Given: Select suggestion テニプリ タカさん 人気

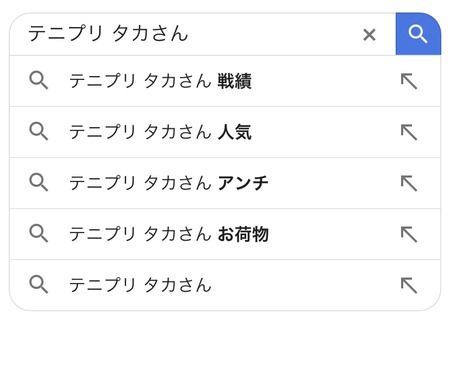Looking at the screenshot, I should click(x=225, y=132).
